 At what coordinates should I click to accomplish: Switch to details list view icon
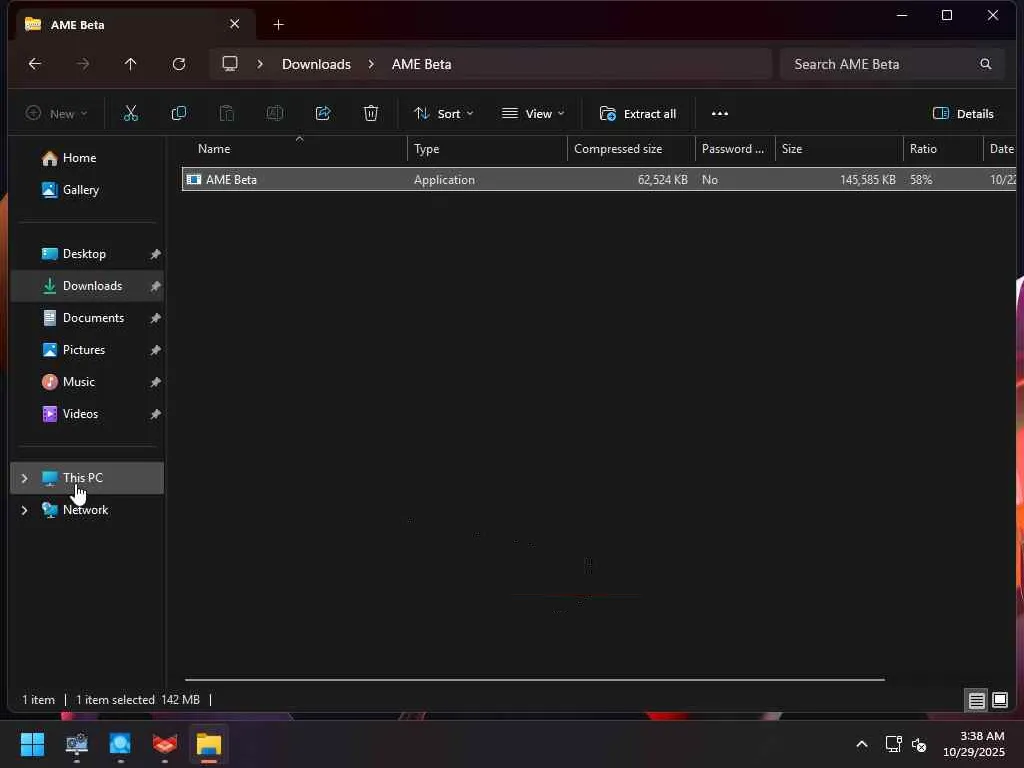coord(976,701)
